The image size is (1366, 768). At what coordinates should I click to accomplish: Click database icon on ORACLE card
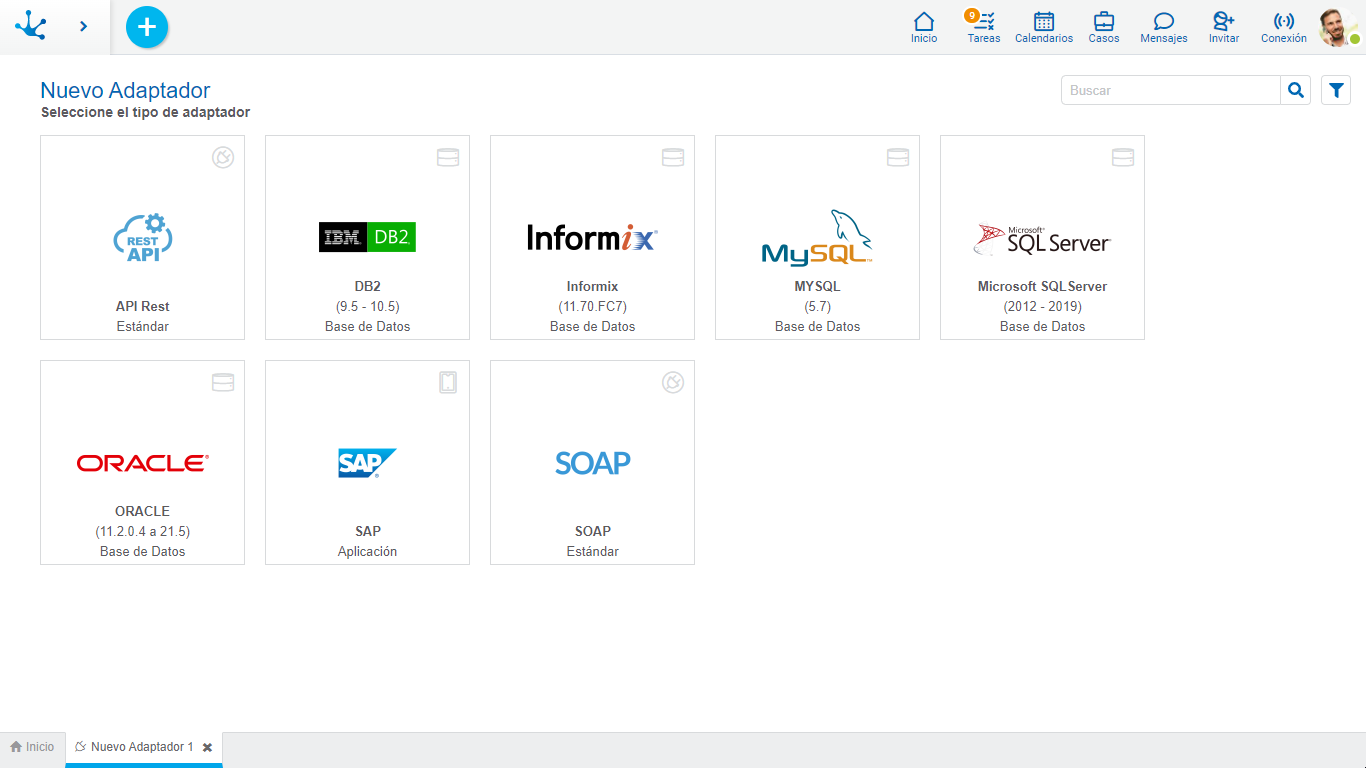tap(223, 382)
